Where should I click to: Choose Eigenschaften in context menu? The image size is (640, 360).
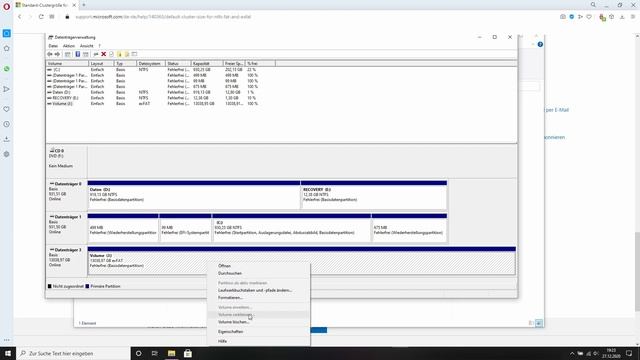point(258,332)
